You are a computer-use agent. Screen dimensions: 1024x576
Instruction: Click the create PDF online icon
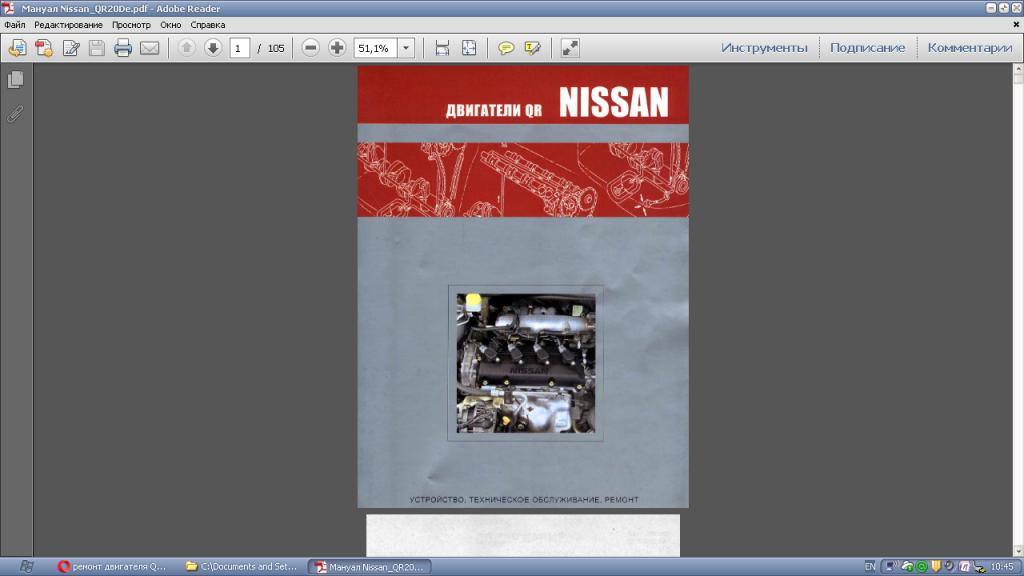click(x=44, y=48)
